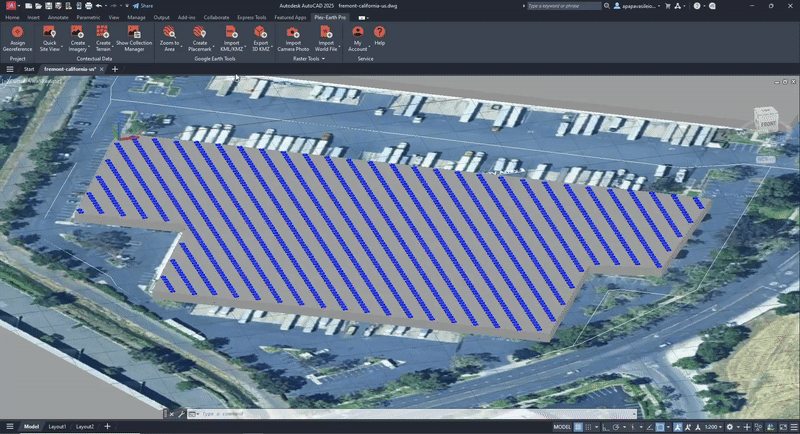Open Quick Site View tool

tap(49, 38)
